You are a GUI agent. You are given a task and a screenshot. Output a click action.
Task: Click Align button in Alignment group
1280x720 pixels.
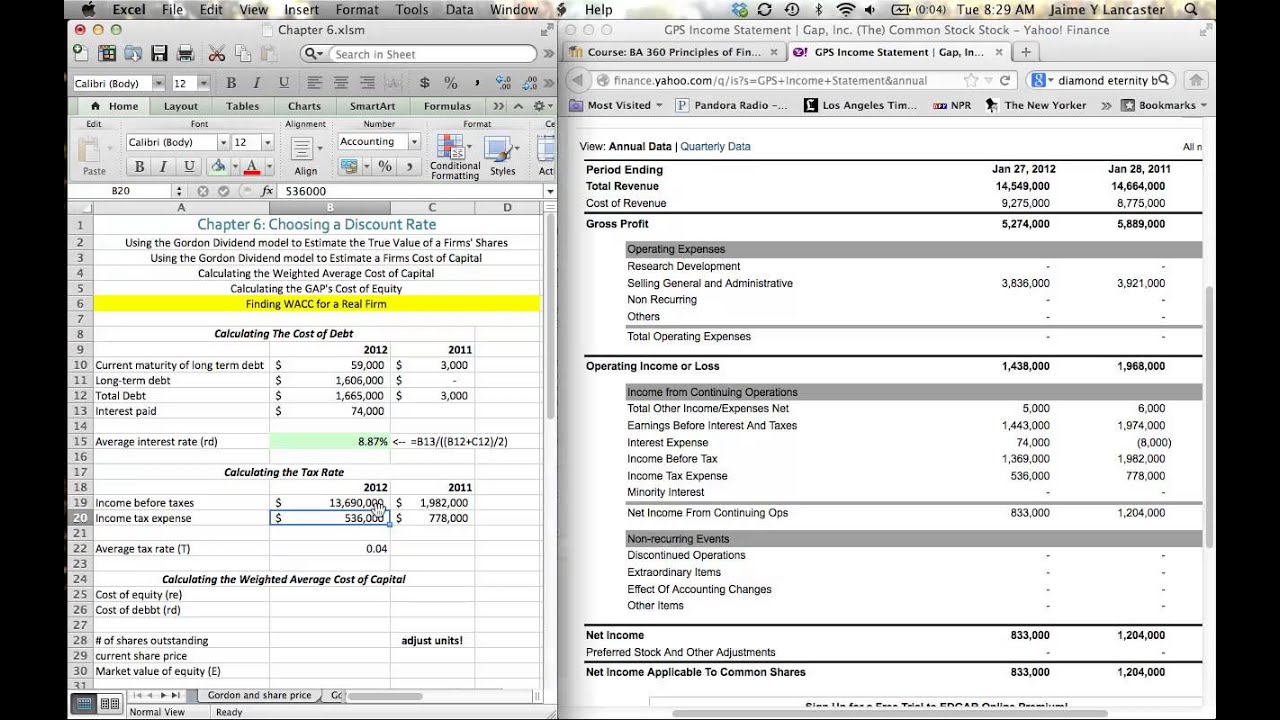[305, 156]
